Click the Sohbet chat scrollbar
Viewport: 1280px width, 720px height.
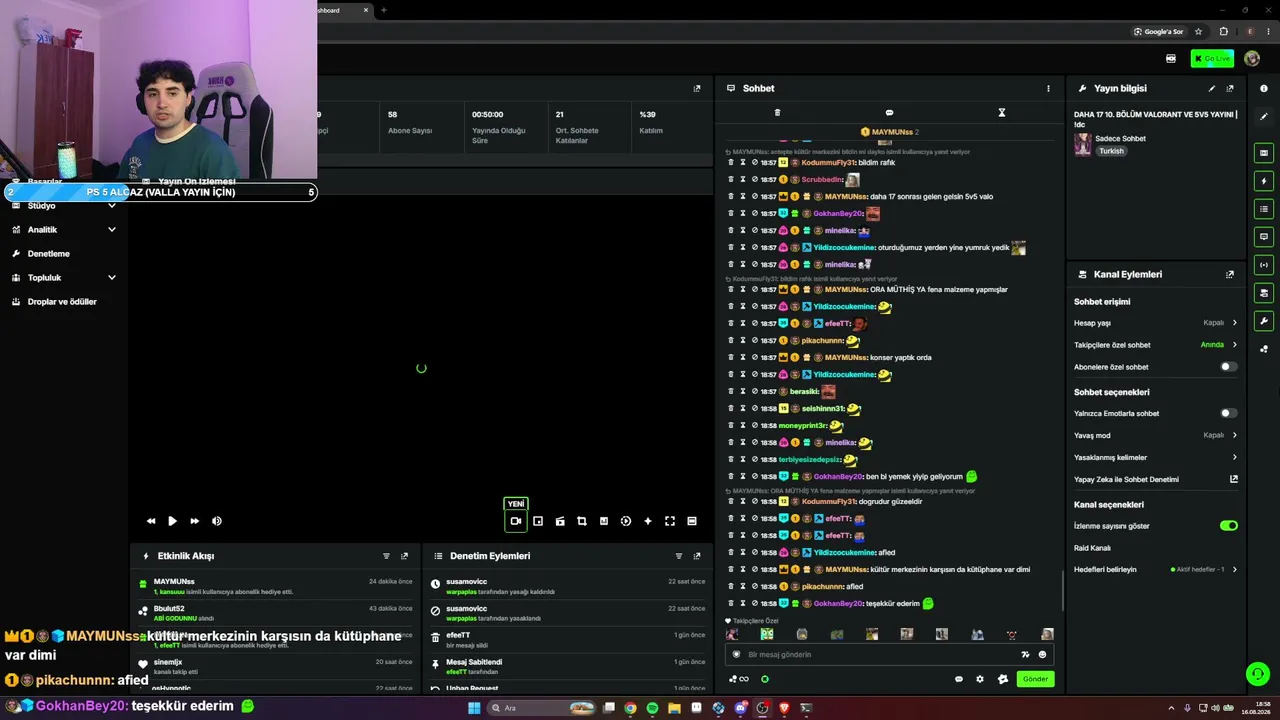pos(1062,589)
